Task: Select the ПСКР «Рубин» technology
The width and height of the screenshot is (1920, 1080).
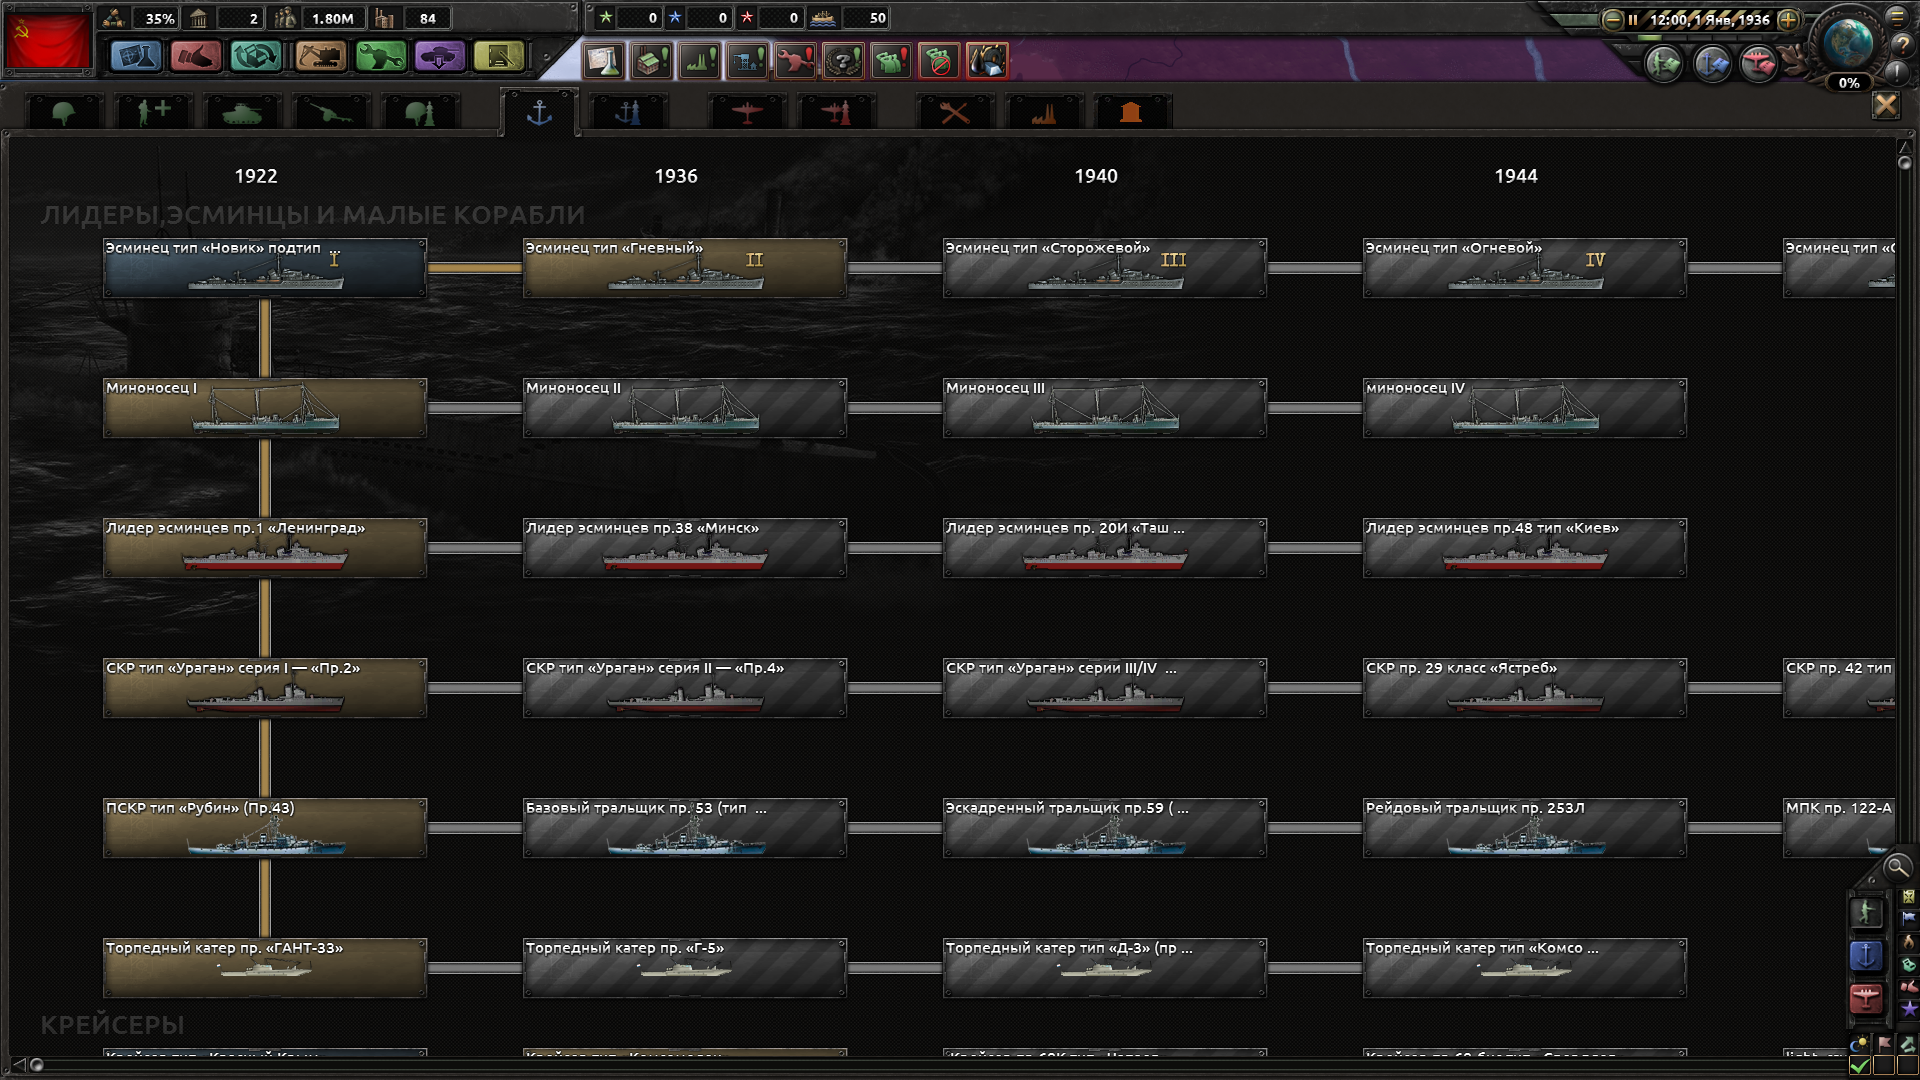Action: [x=265, y=828]
